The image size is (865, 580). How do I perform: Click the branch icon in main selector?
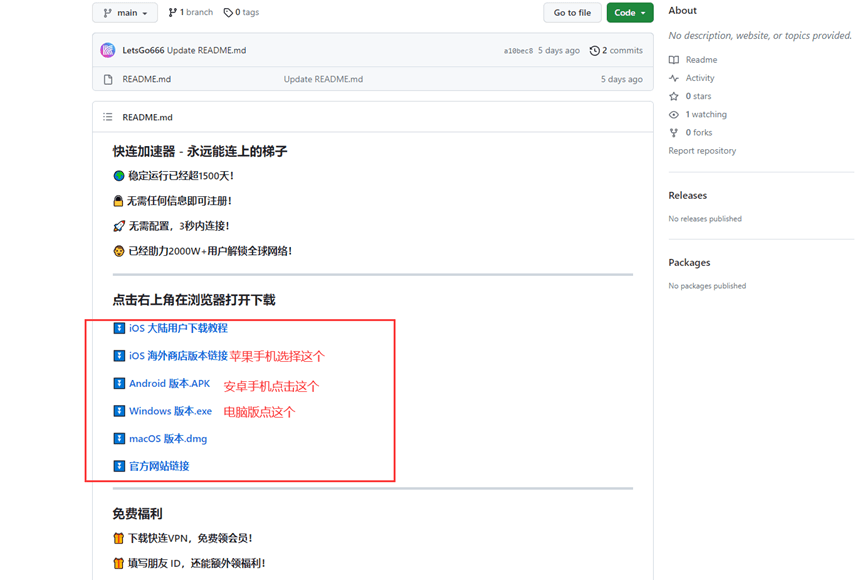pos(107,13)
